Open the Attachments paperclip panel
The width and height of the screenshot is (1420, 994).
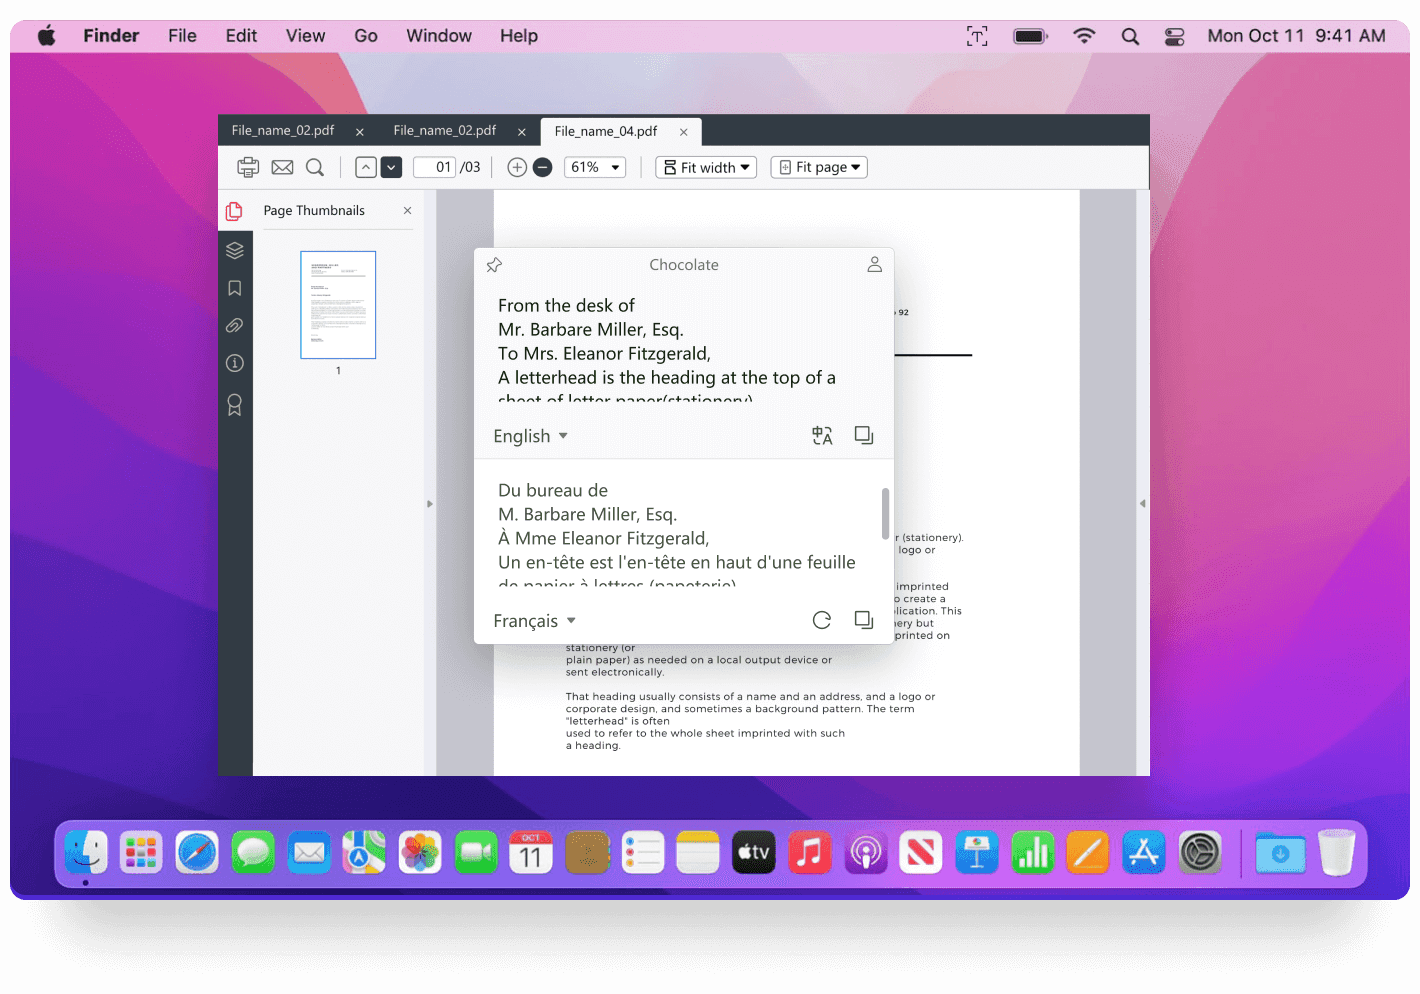click(235, 325)
